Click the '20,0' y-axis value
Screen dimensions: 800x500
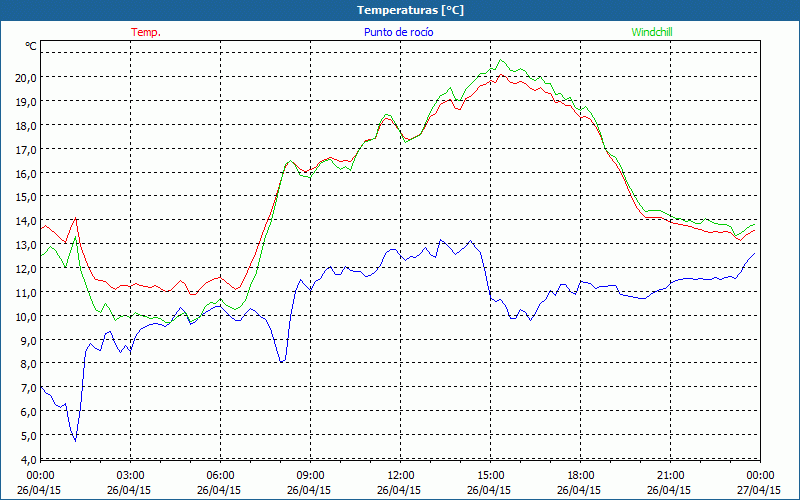[26, 78]
